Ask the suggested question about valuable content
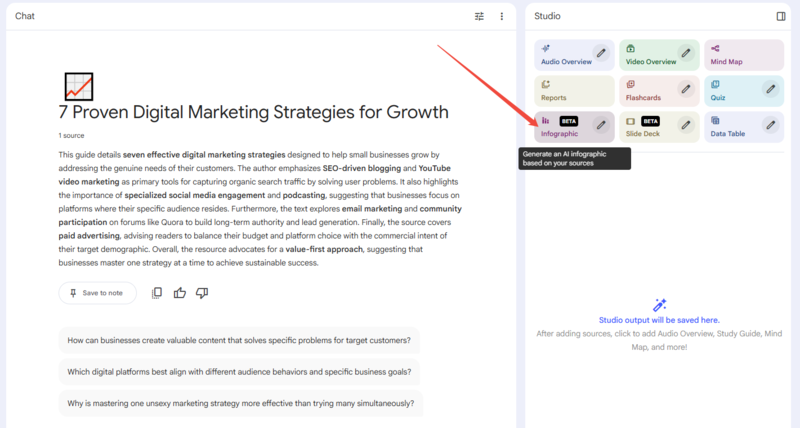Viewport: 800px width, 428px height. 238,340
